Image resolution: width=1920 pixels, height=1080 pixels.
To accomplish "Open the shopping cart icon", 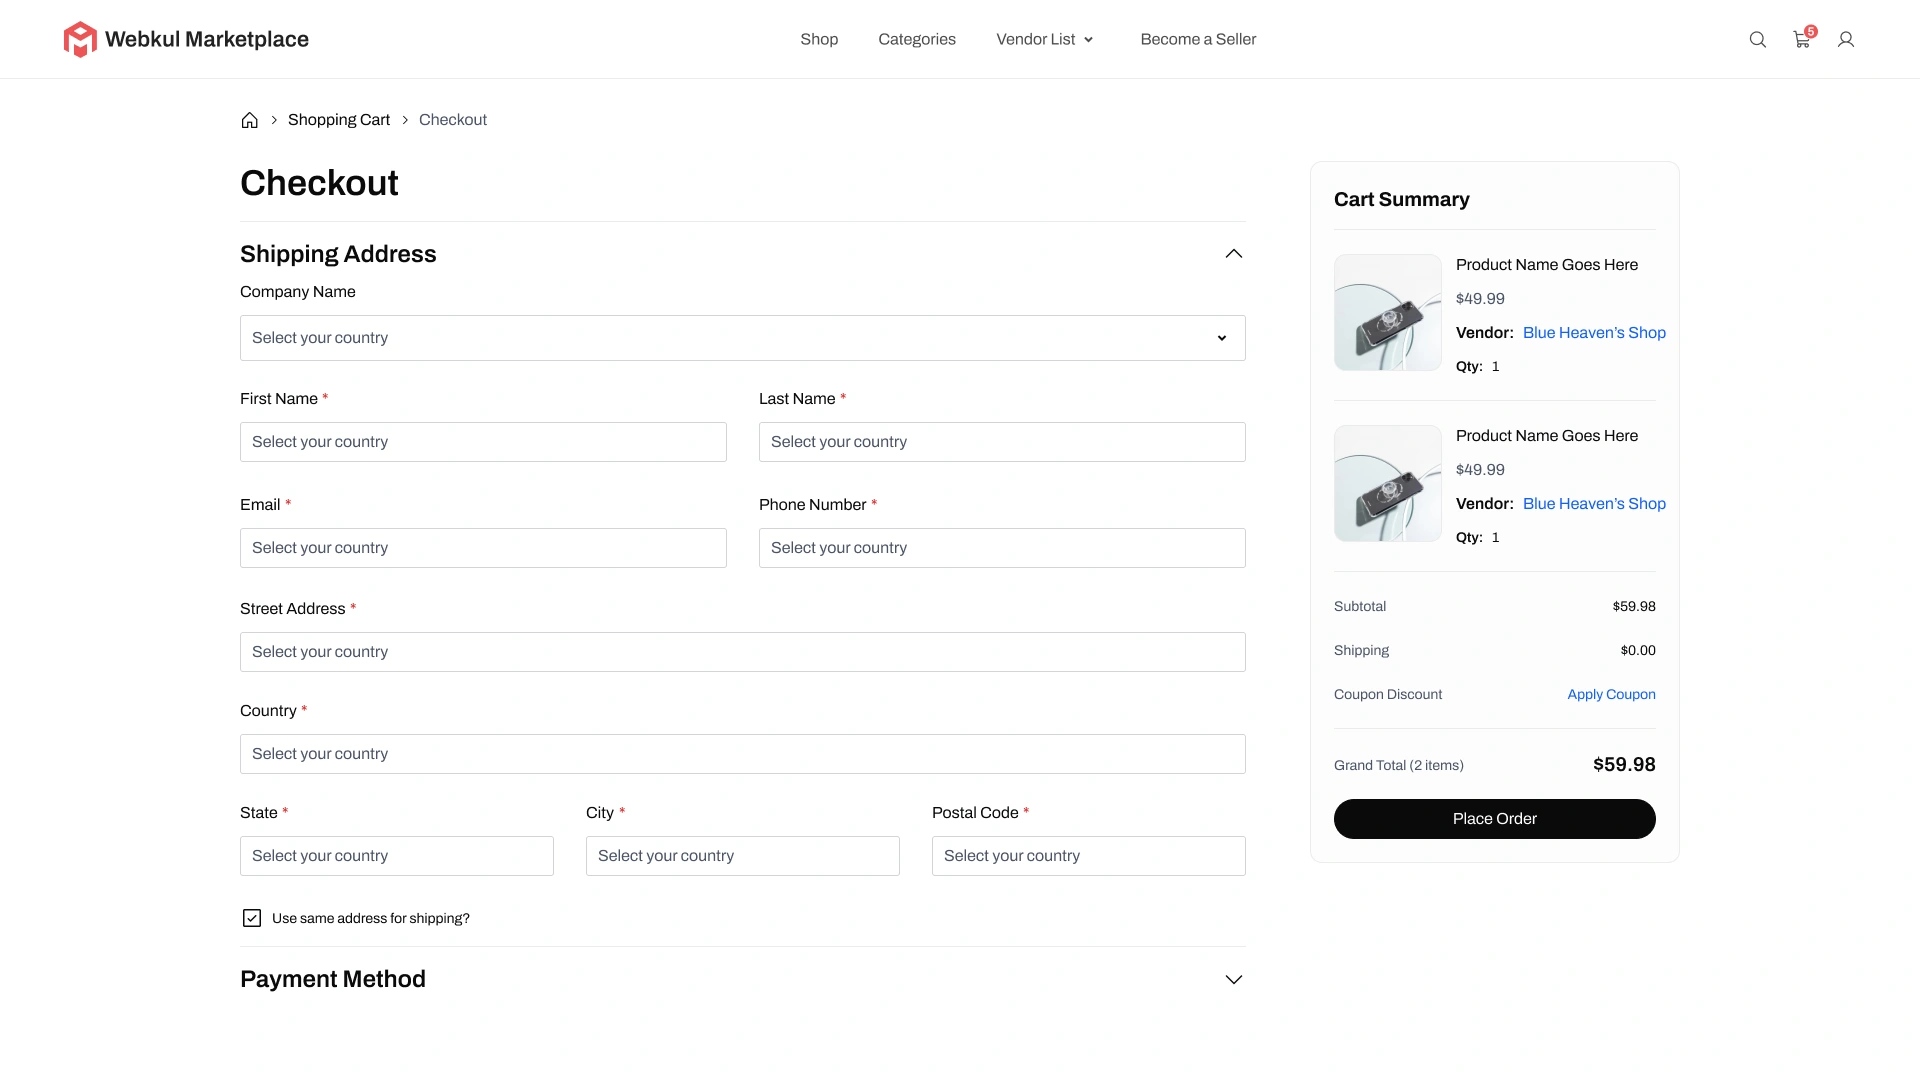I will coord(1802,39).
